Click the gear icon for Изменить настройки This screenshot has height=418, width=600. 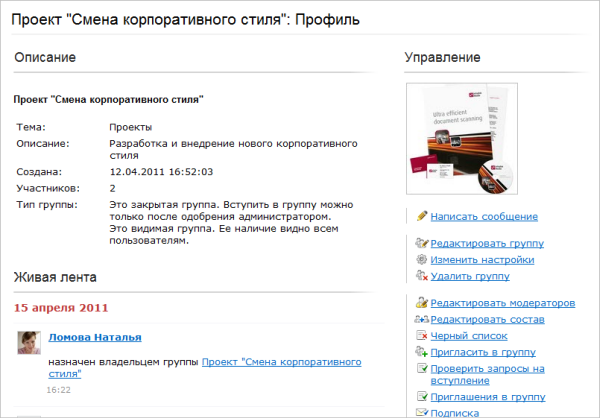pos(421,259)
